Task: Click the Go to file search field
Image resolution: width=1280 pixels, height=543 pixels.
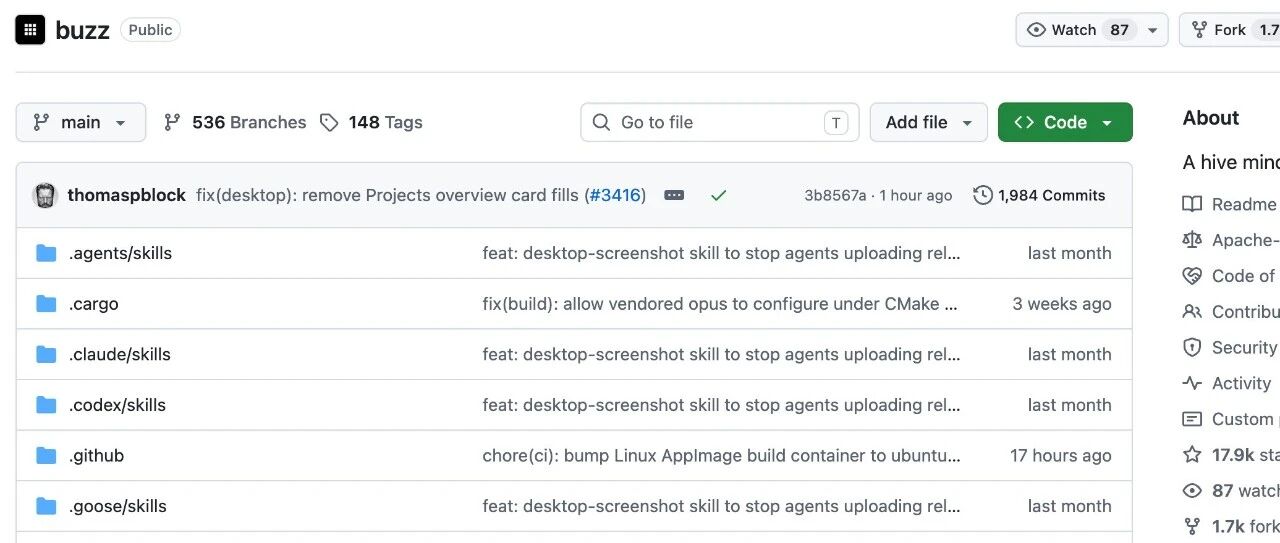Action: [720, 122]
